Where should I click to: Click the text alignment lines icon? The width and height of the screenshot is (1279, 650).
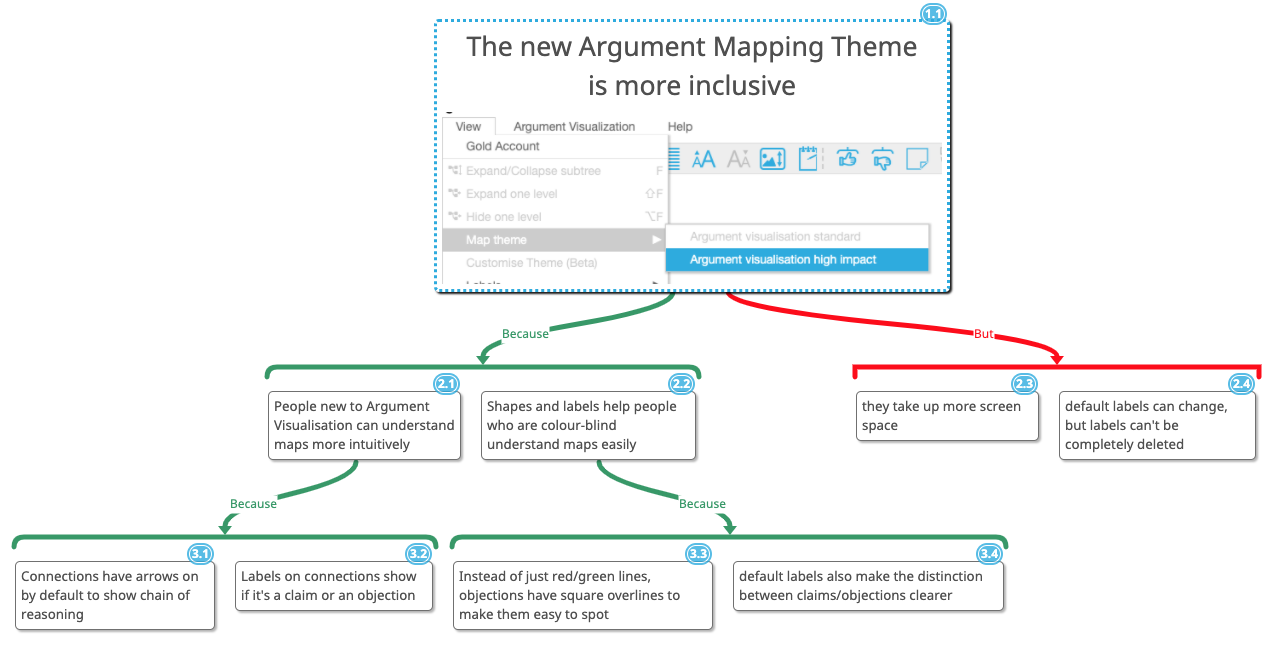[x=673, y=158]
